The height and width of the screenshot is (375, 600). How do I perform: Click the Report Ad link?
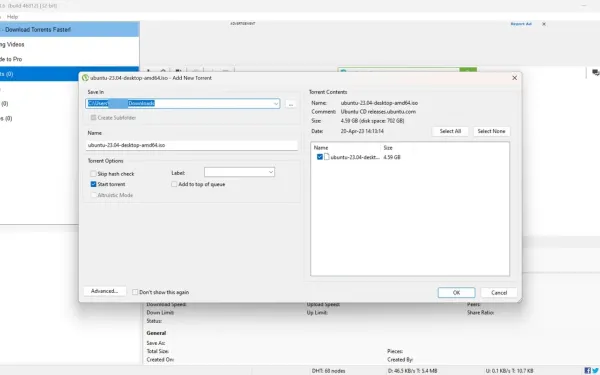(521, 24)
